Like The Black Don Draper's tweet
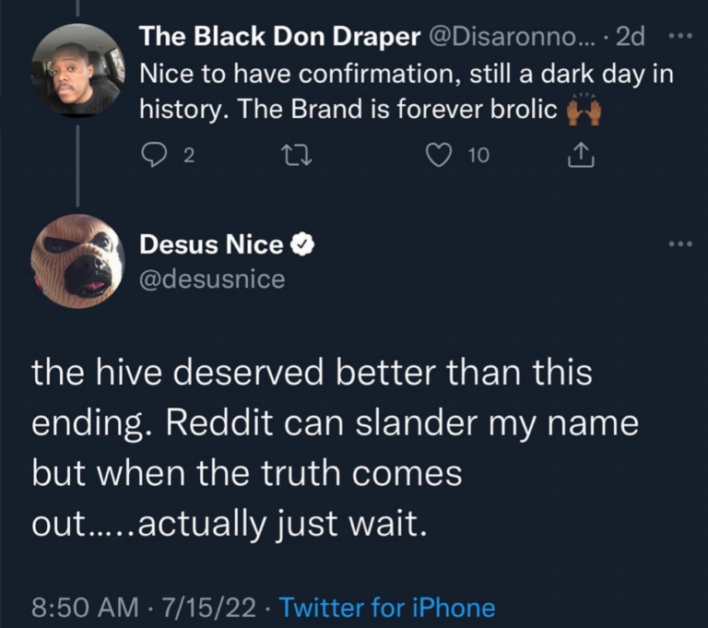 439,155
